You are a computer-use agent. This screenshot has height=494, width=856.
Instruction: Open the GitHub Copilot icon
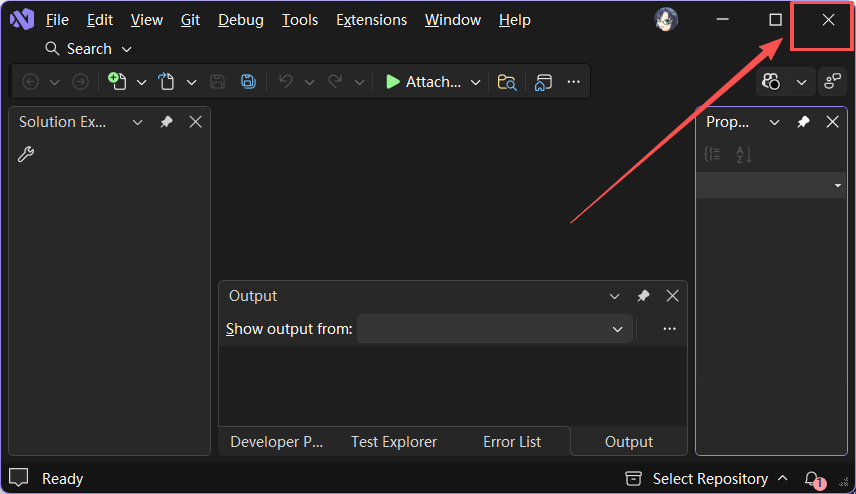coord(771,82)
